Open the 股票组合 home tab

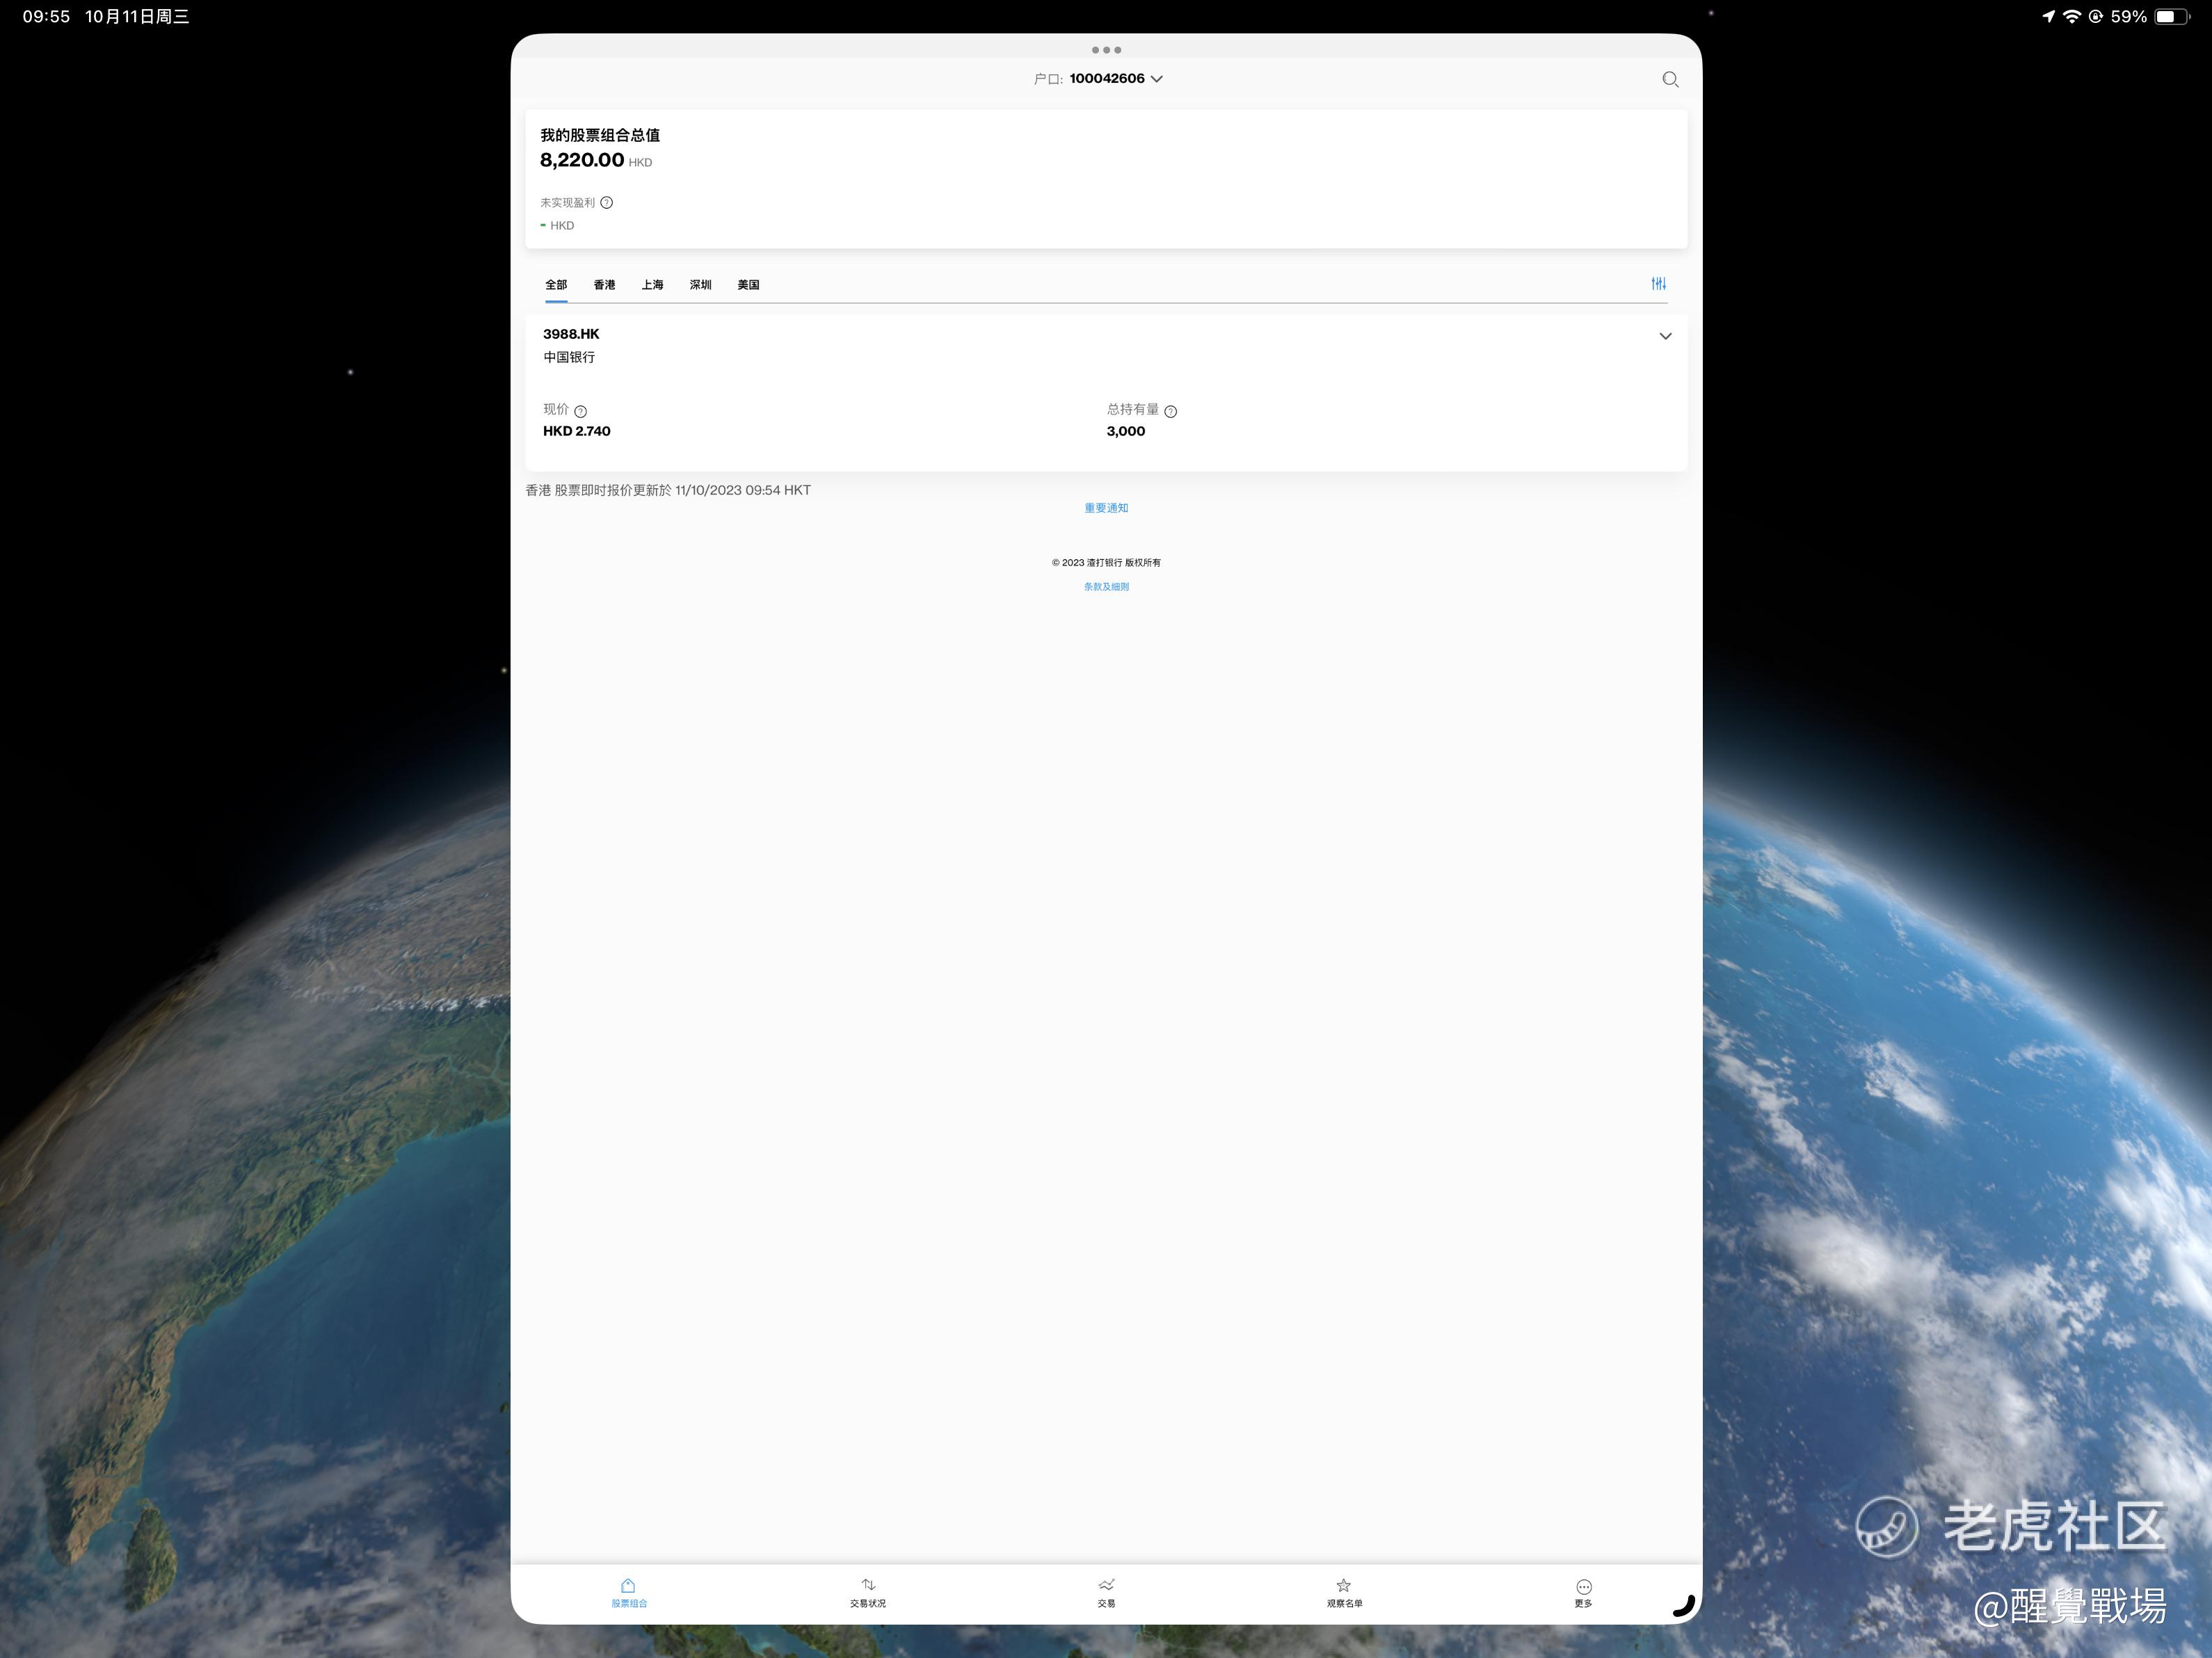point(629,1593)
